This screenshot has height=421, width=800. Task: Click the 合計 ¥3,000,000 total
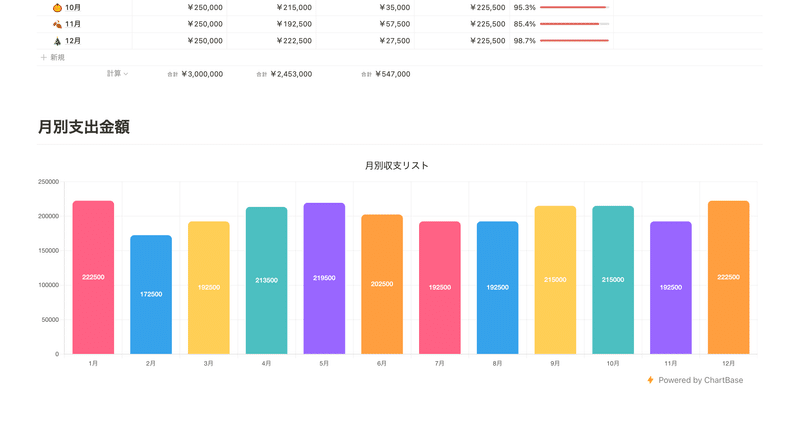pyautogui.click(x=195, y=74)
